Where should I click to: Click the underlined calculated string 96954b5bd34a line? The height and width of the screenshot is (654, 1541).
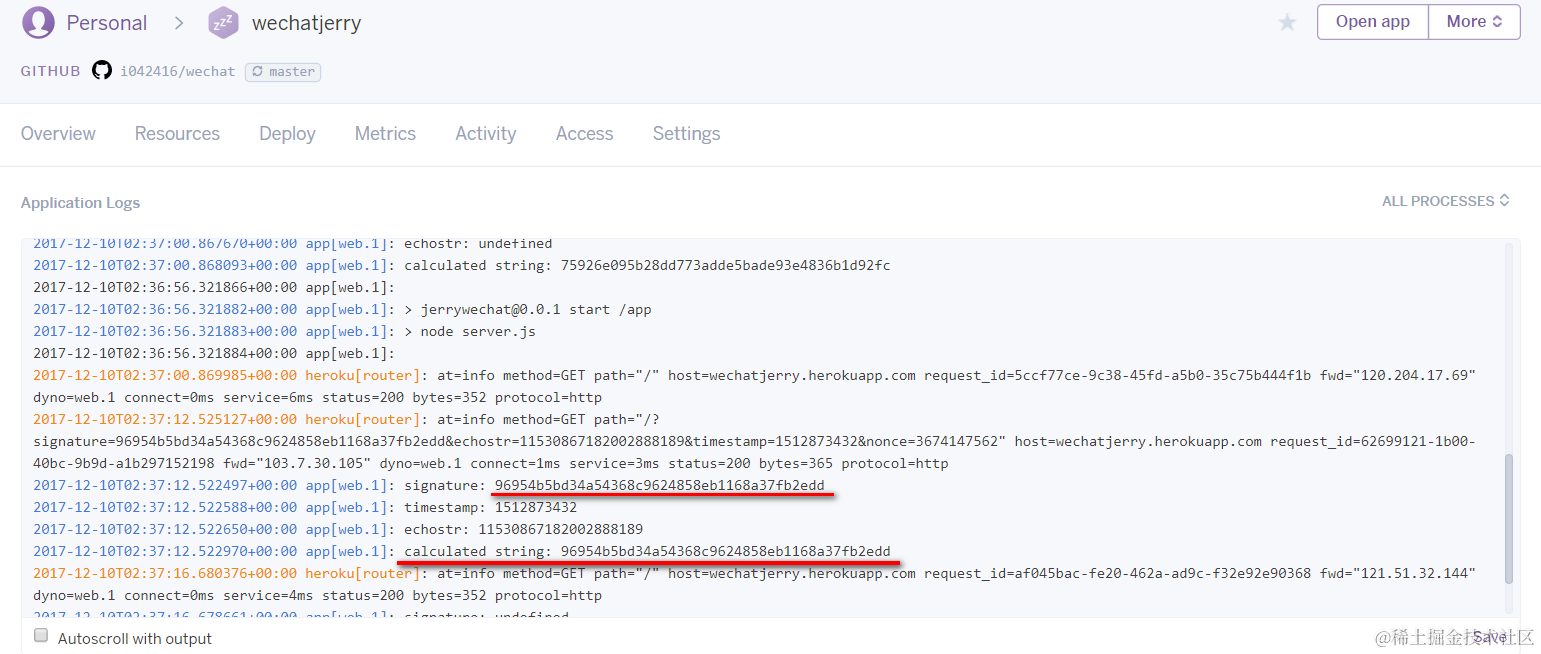(x=461, y=551)
